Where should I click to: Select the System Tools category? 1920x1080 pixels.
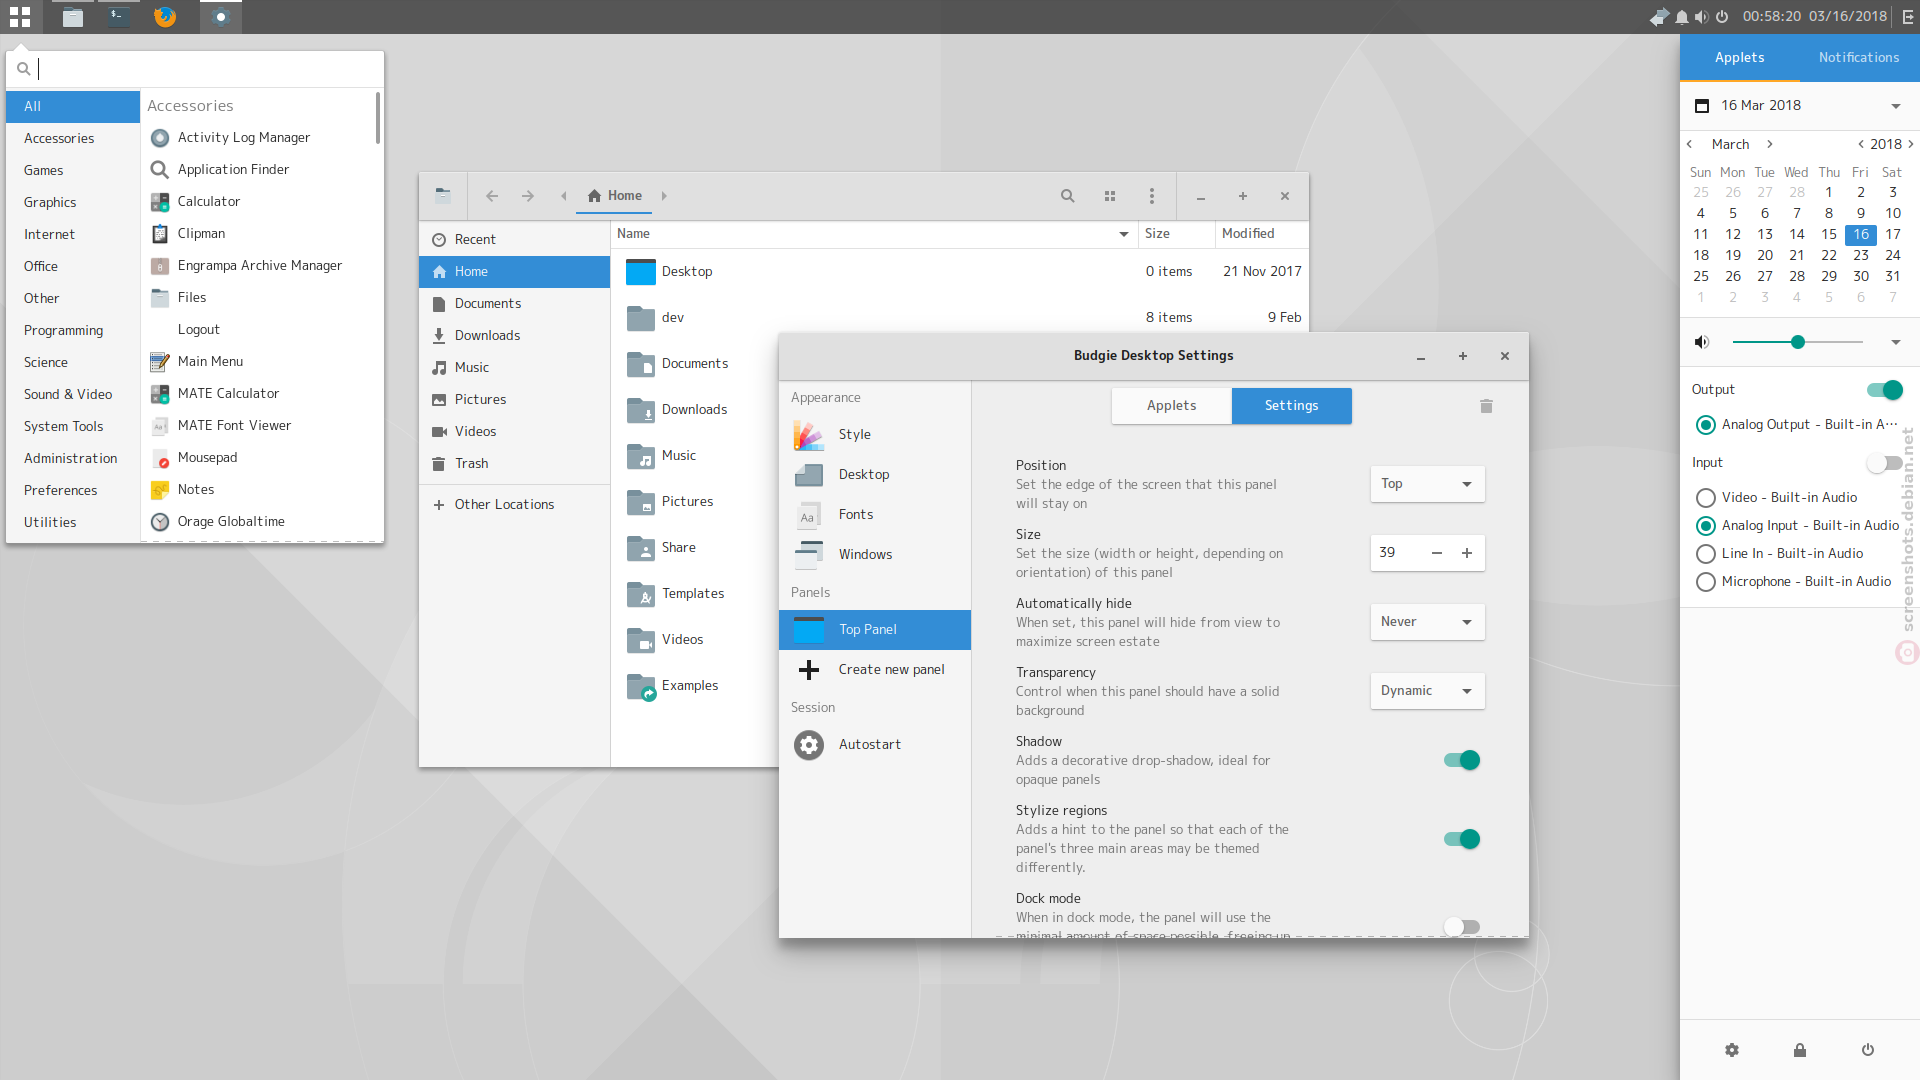(73, 426)
